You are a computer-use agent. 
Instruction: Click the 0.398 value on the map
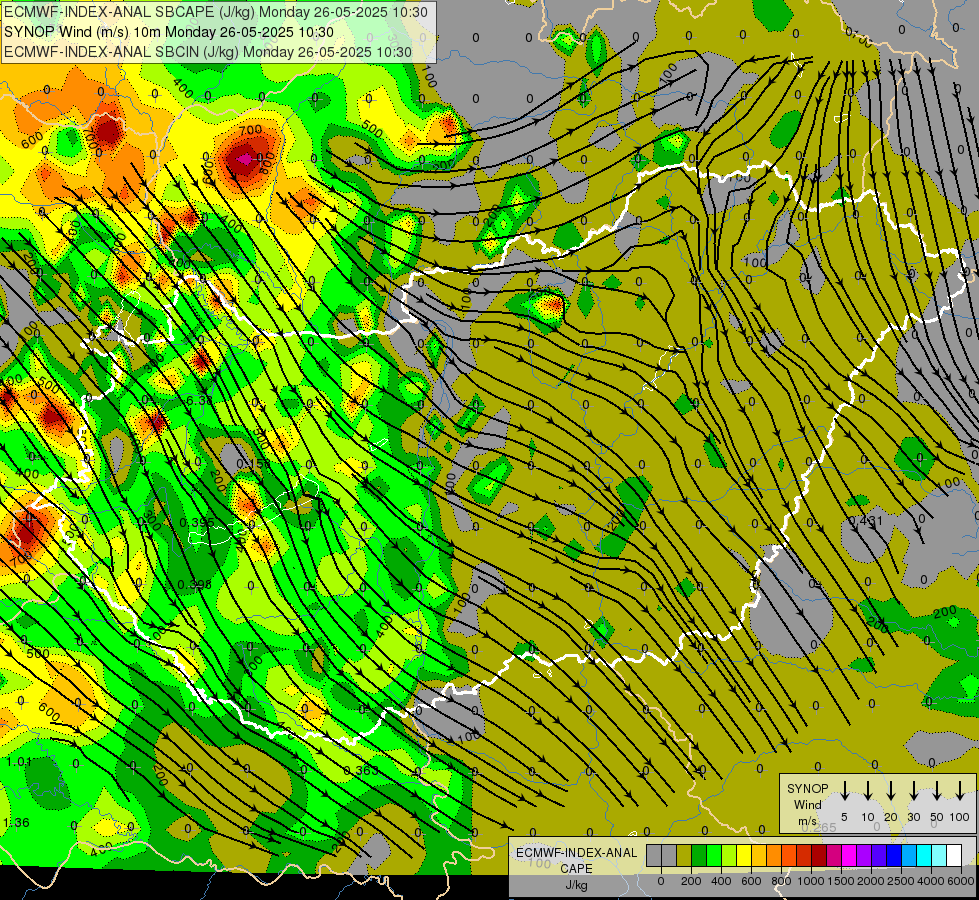(x=195, y=585)
